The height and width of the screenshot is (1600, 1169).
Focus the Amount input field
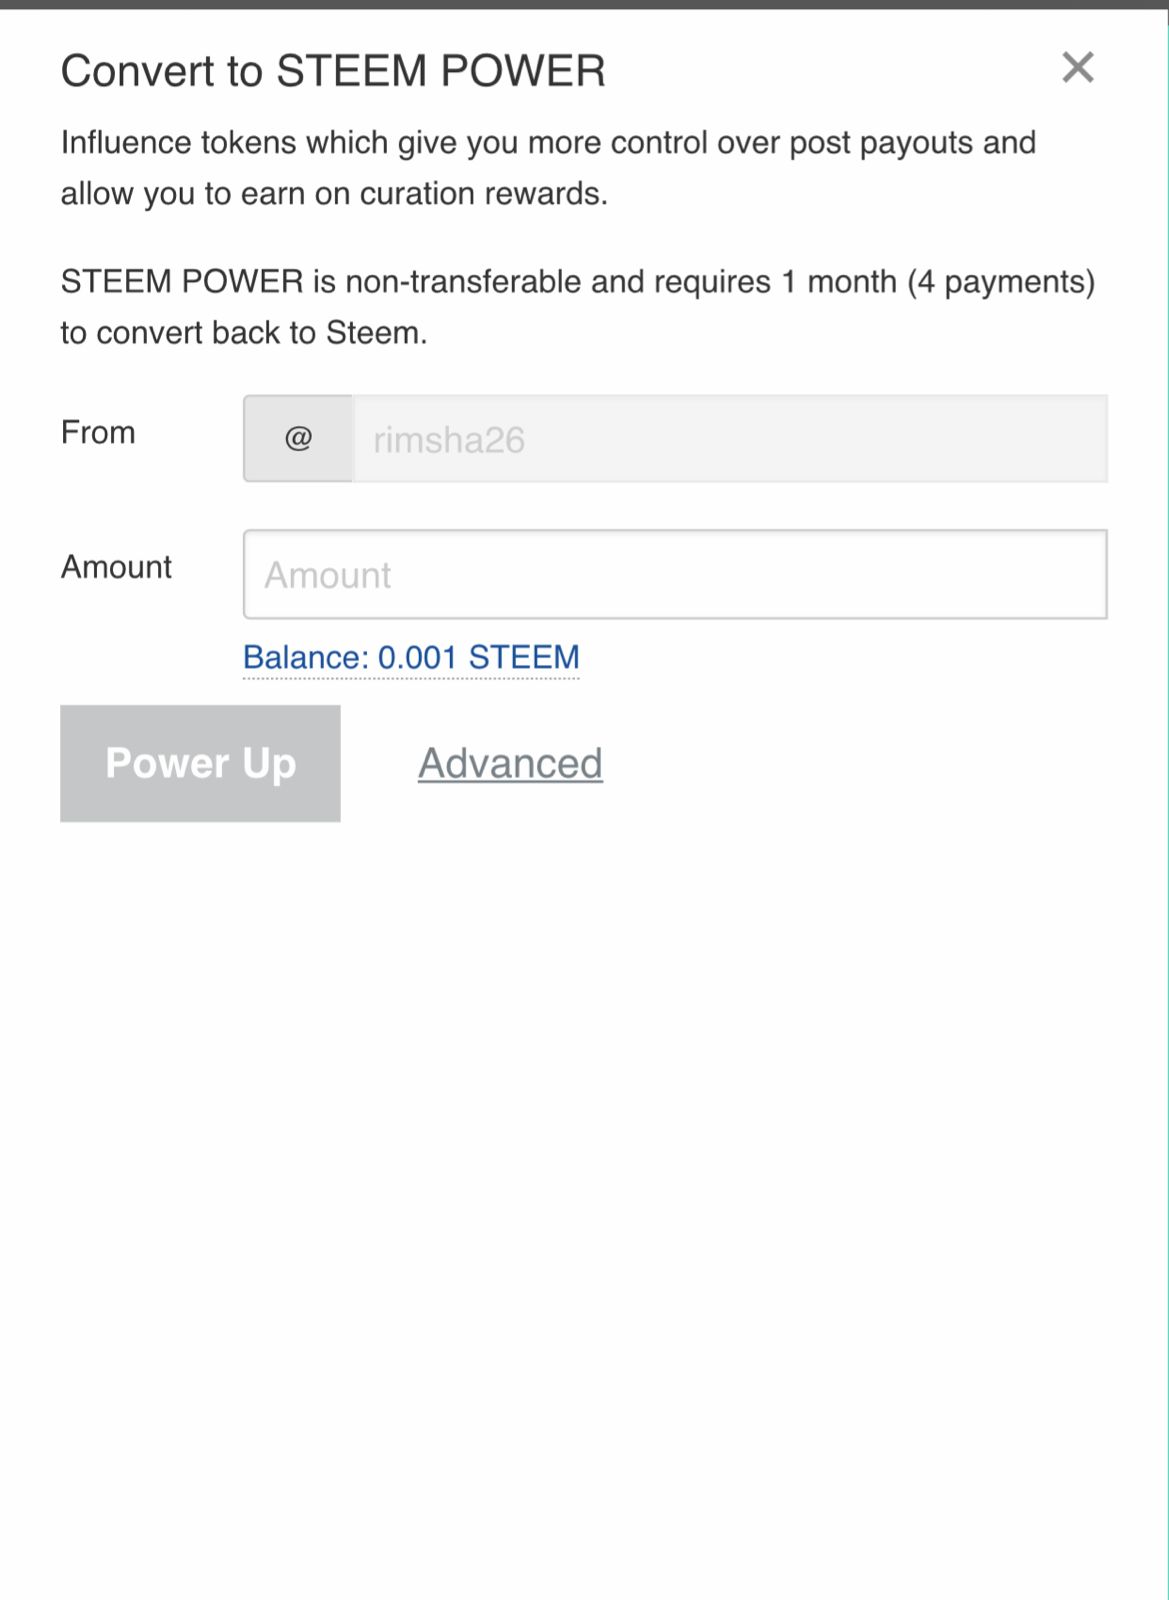(x=675, y=575)
